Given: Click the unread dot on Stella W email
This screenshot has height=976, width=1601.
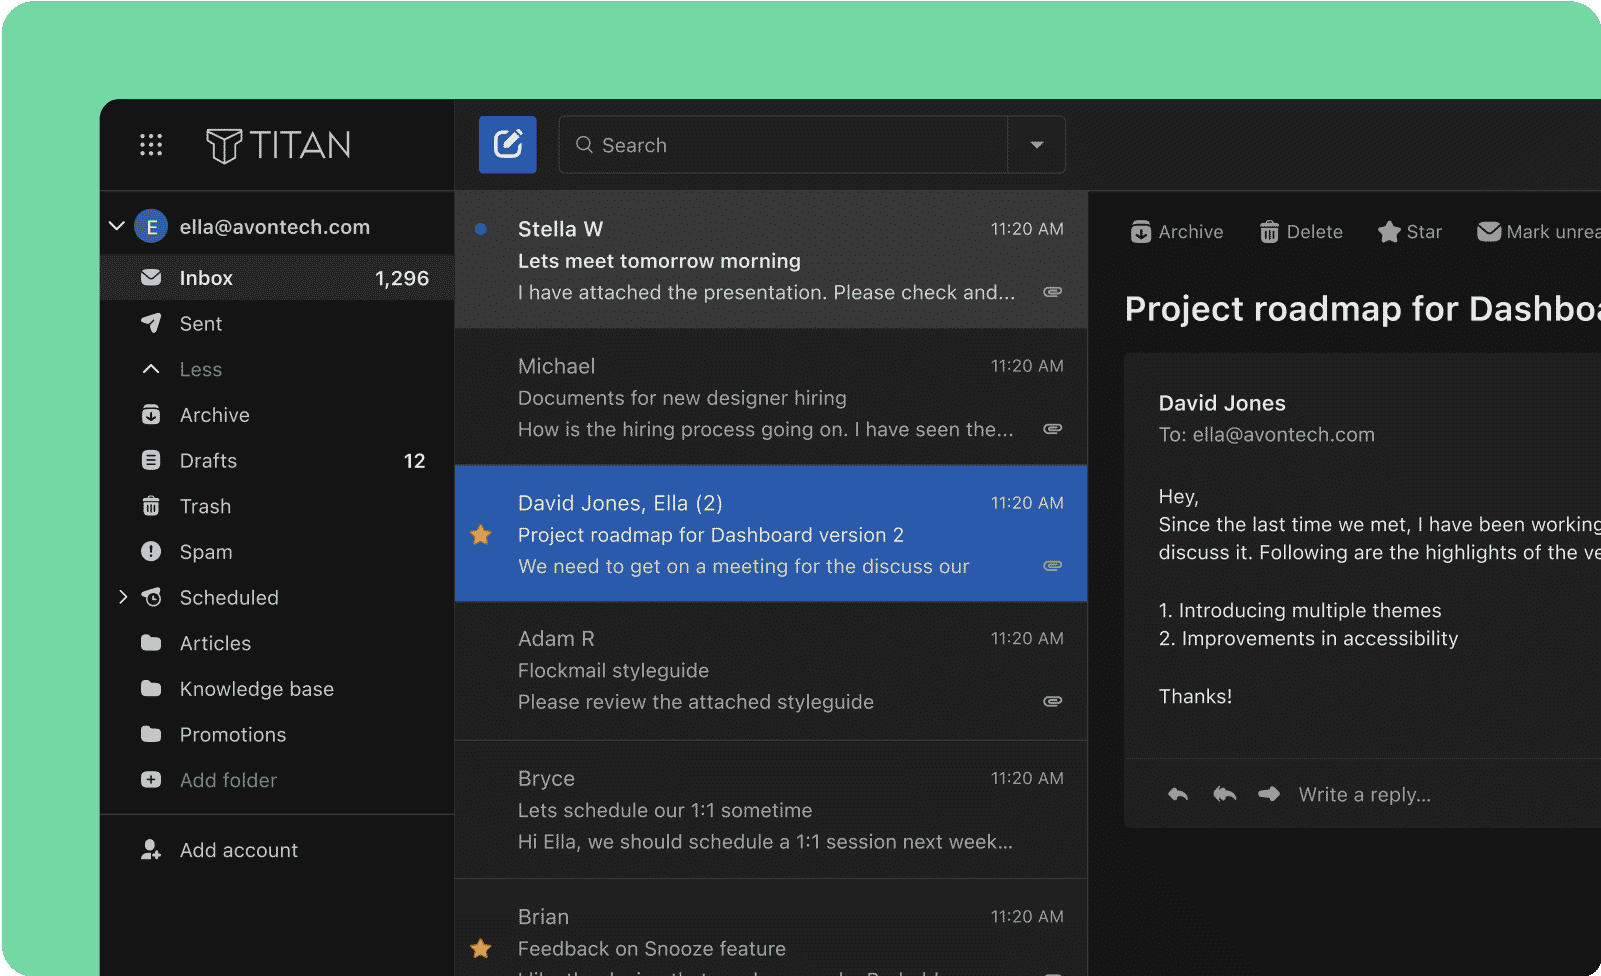Looking at the screenshot, I should click(481, 229).
